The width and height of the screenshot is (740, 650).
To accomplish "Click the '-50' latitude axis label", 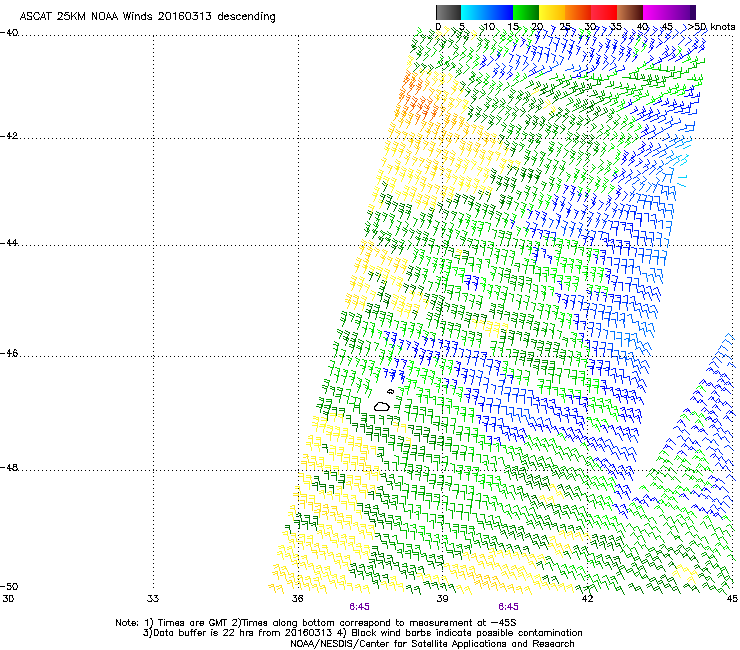I will 9,586.
